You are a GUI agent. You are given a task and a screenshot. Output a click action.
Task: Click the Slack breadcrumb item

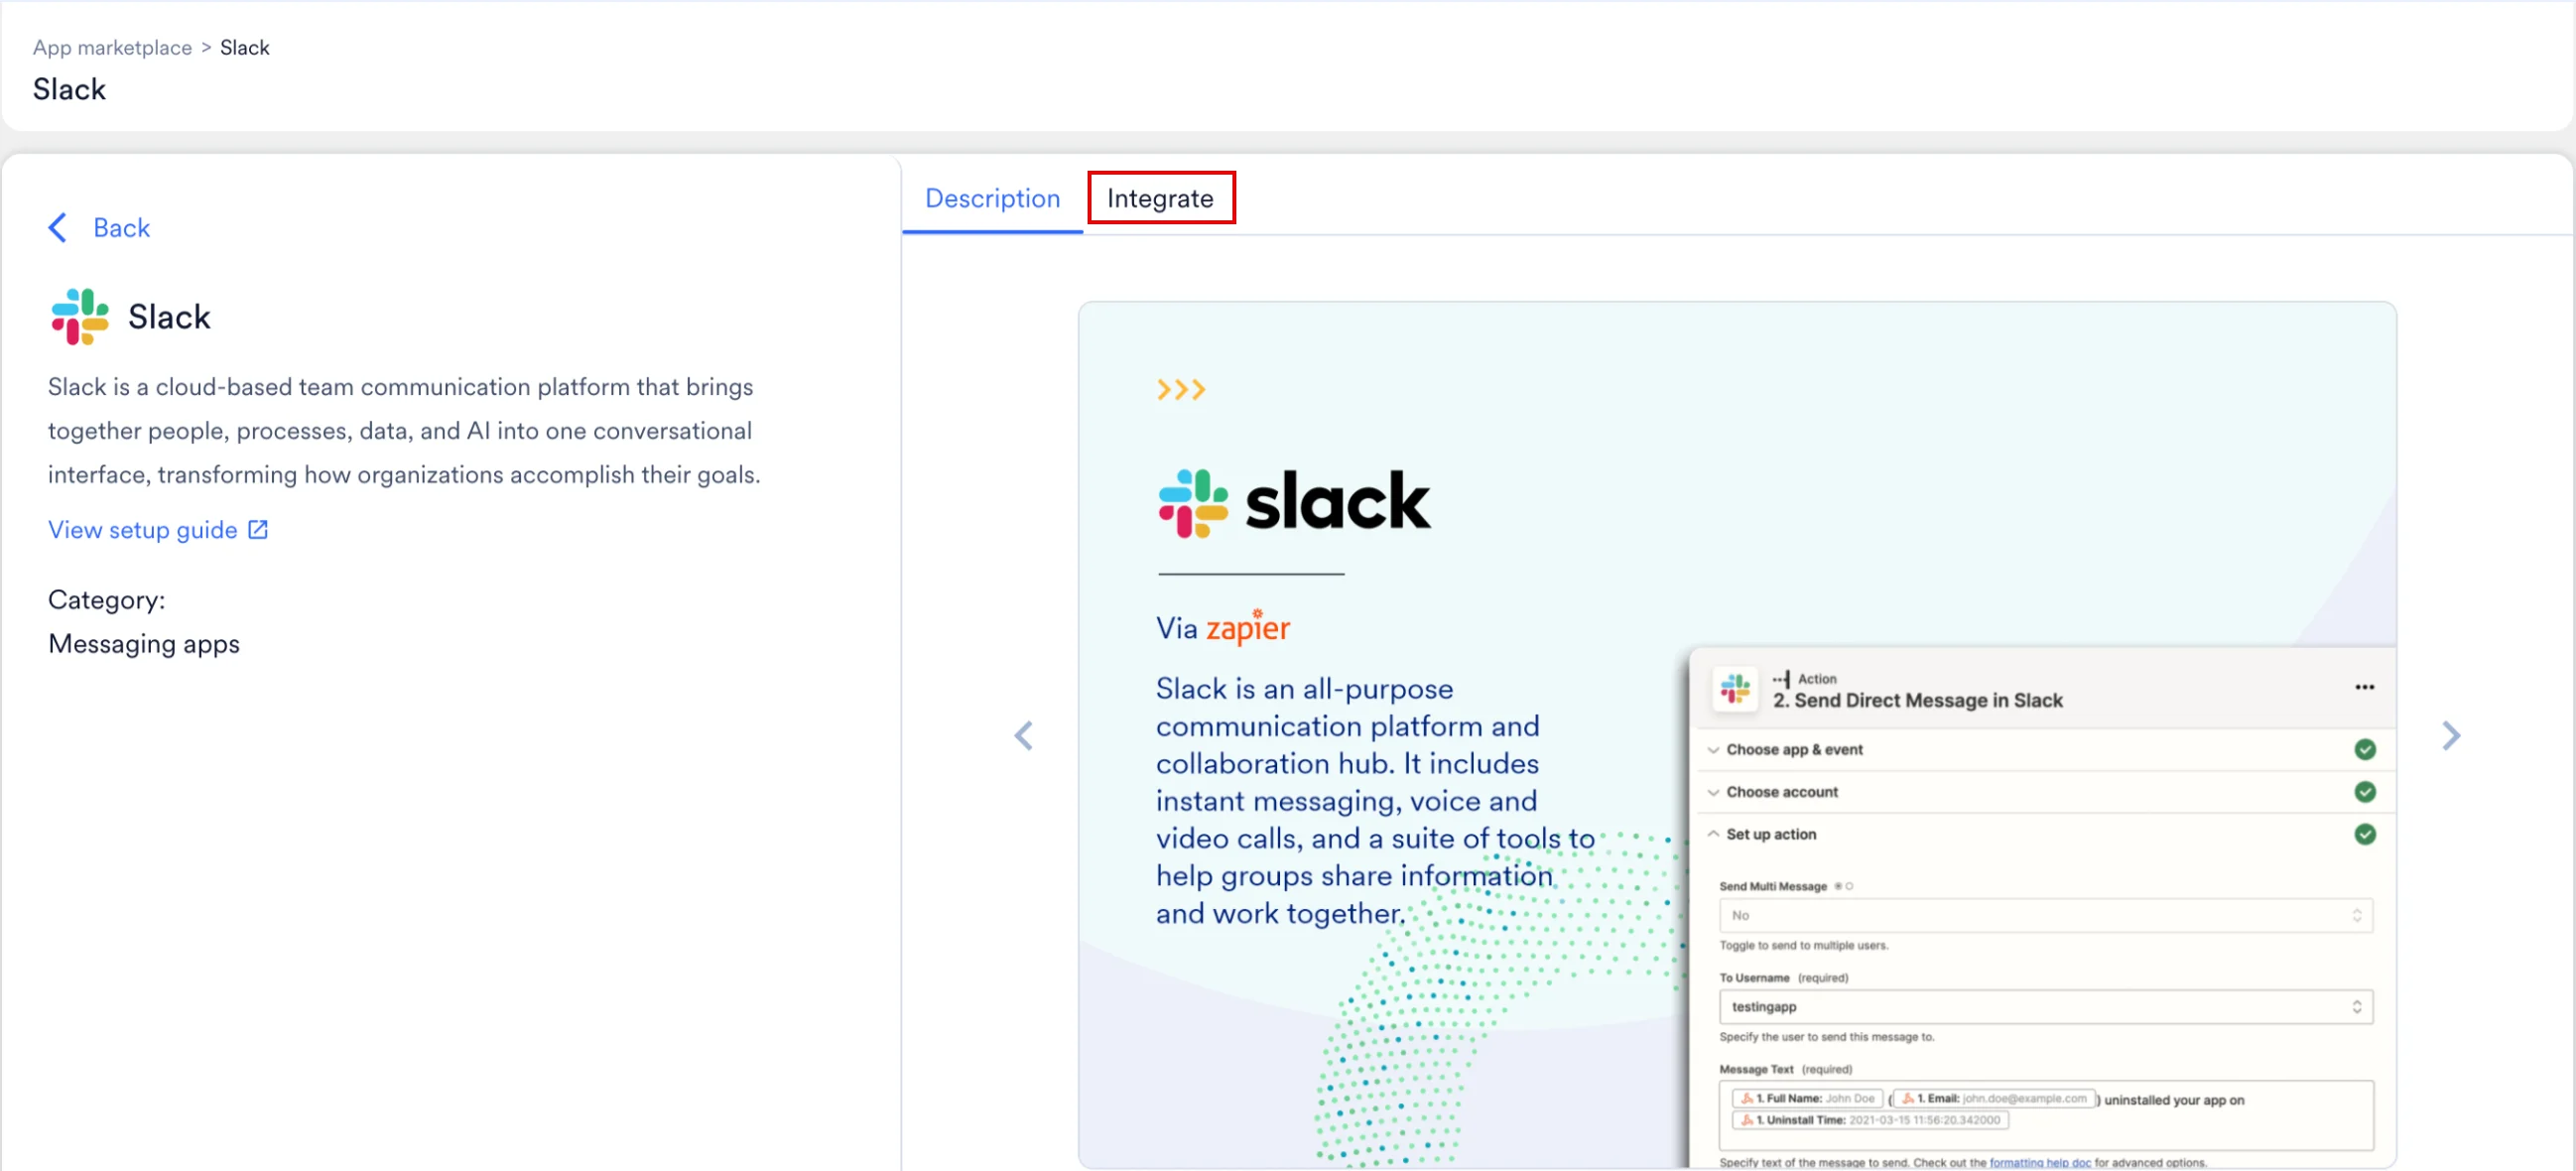[x=245, y=47]
